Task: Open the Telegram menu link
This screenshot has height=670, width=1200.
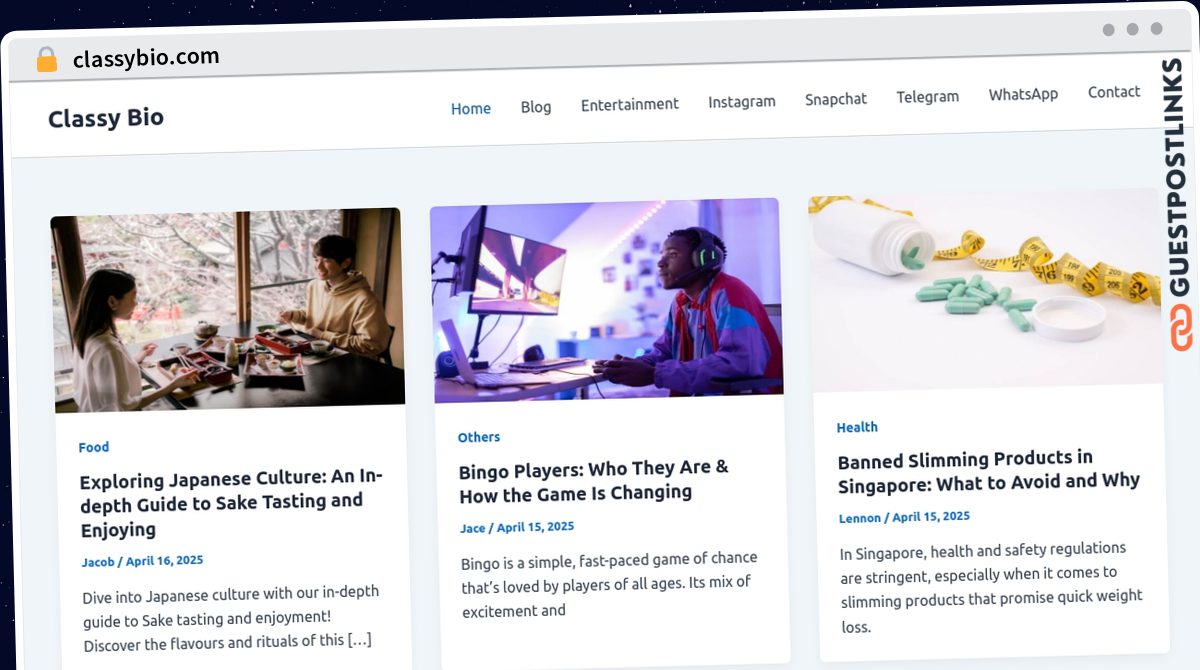Action: coord(928,97)
